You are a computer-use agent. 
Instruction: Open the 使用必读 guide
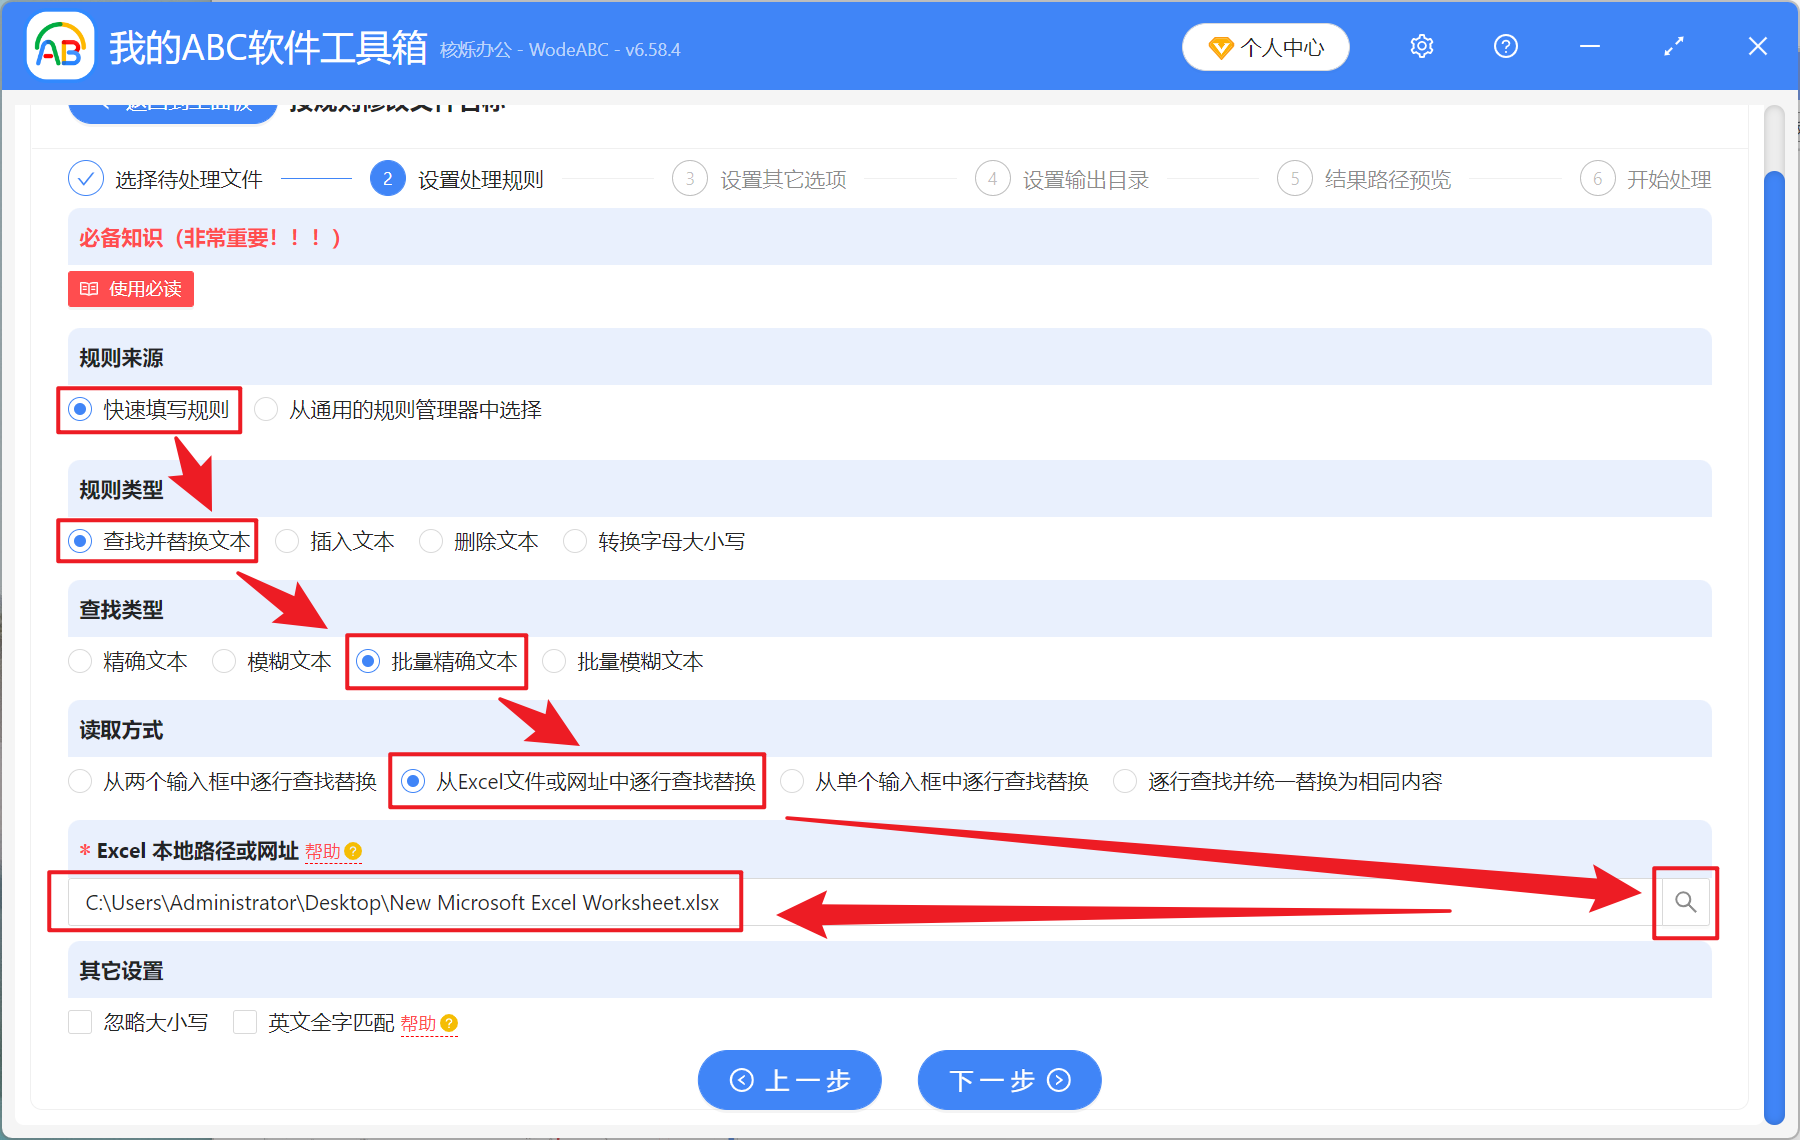[130, 289]
